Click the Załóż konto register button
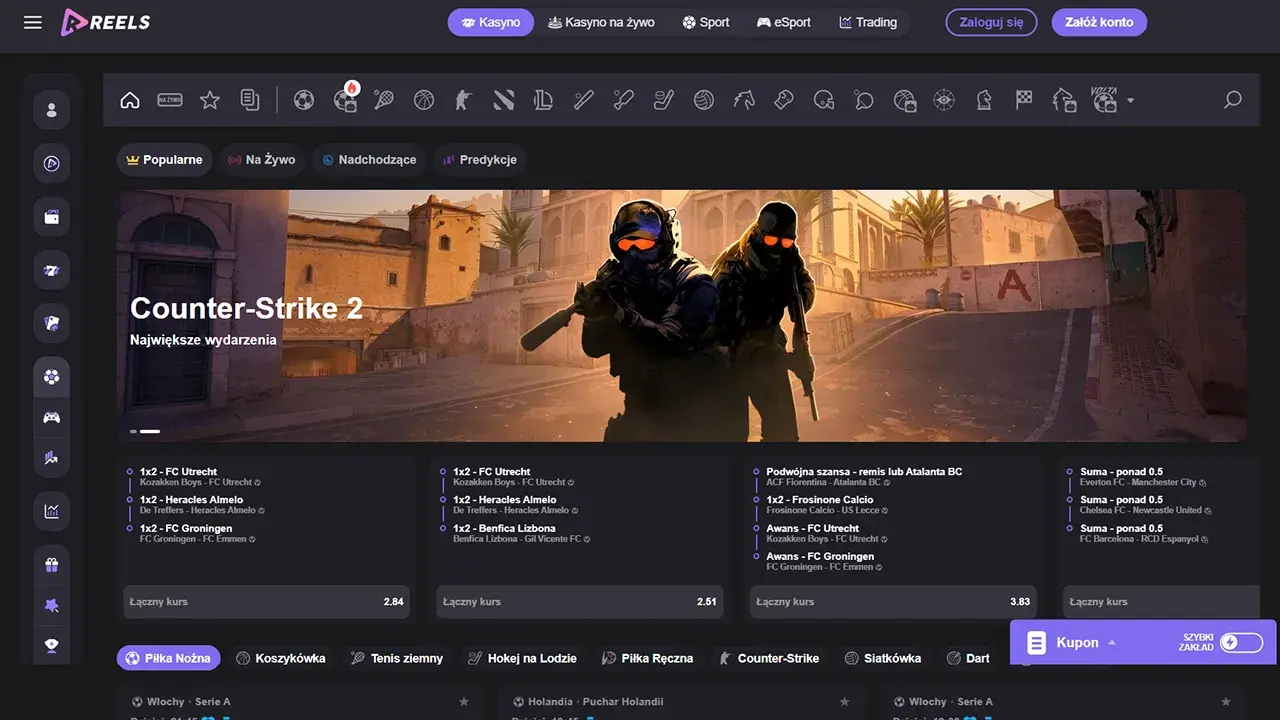 1099,22
